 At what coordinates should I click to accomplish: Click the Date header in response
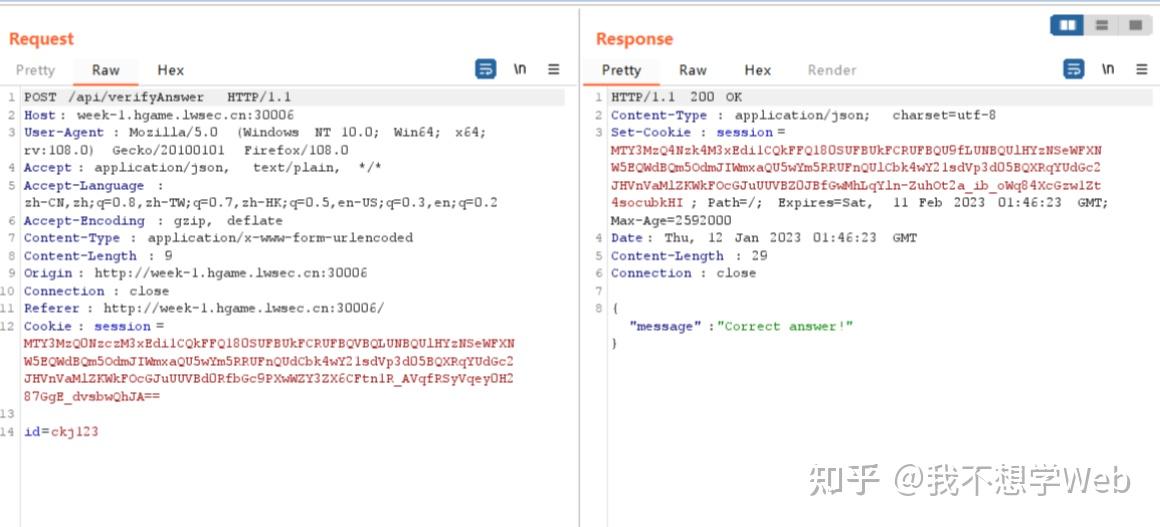click(x=764, y=238)
